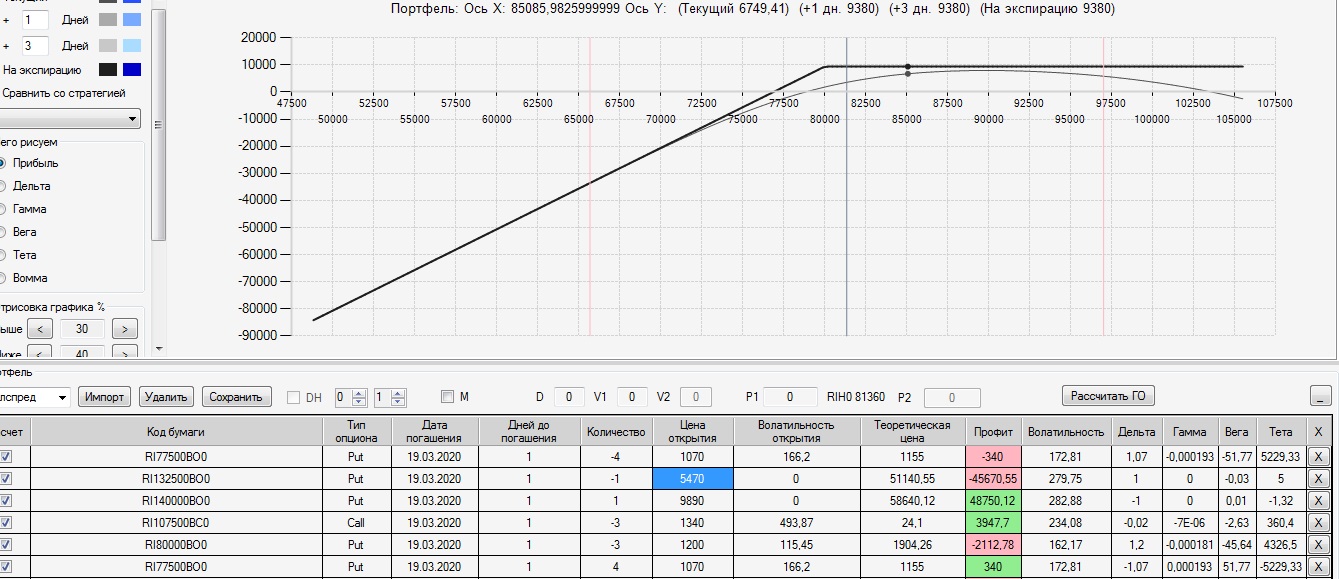Delete the RI80000BO0 row with the X button
1339x579 pixels.
1318,545
